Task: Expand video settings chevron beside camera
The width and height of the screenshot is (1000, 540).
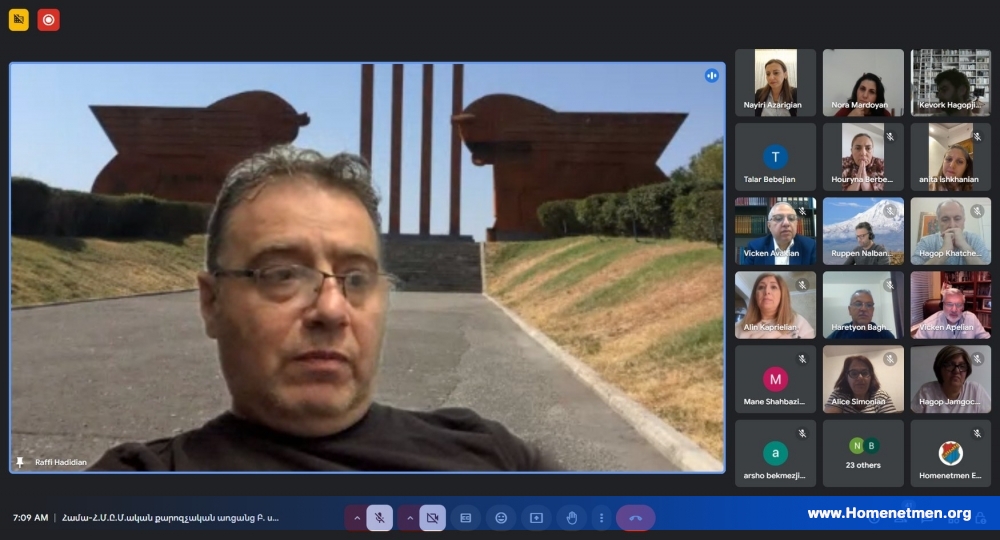Action: click(409, 518)
